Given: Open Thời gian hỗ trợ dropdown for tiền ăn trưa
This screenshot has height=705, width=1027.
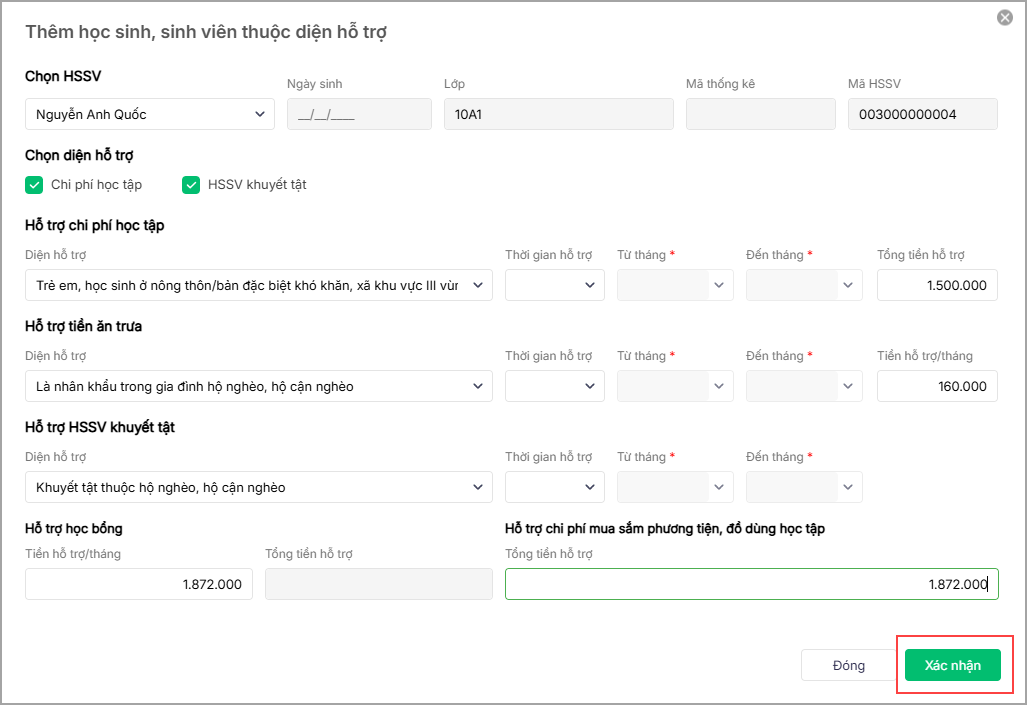Looking at the screenshot, I should 555,387.
